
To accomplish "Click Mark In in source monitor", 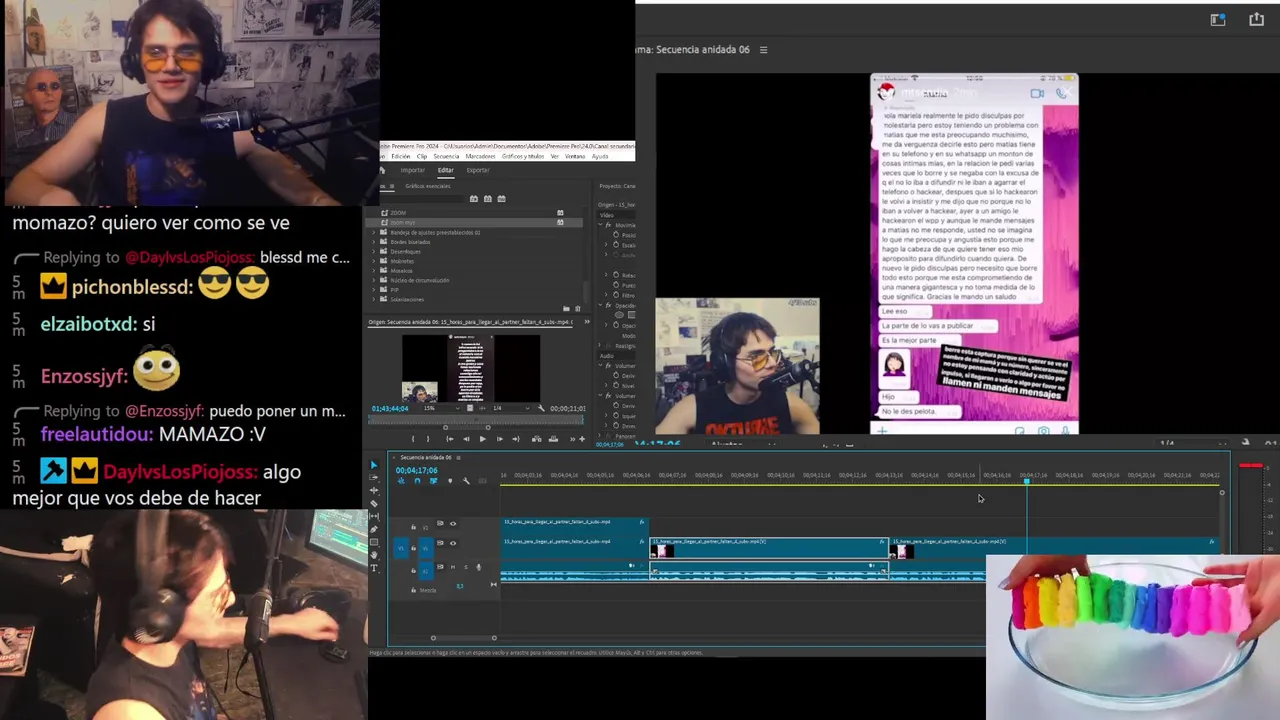I will click(412, 439).
